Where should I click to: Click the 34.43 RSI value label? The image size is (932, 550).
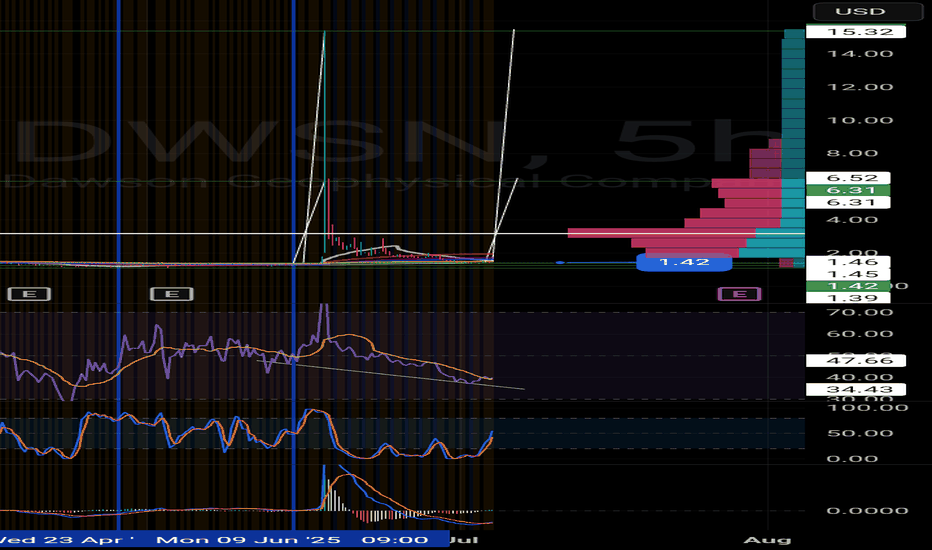tap(856, 389)
